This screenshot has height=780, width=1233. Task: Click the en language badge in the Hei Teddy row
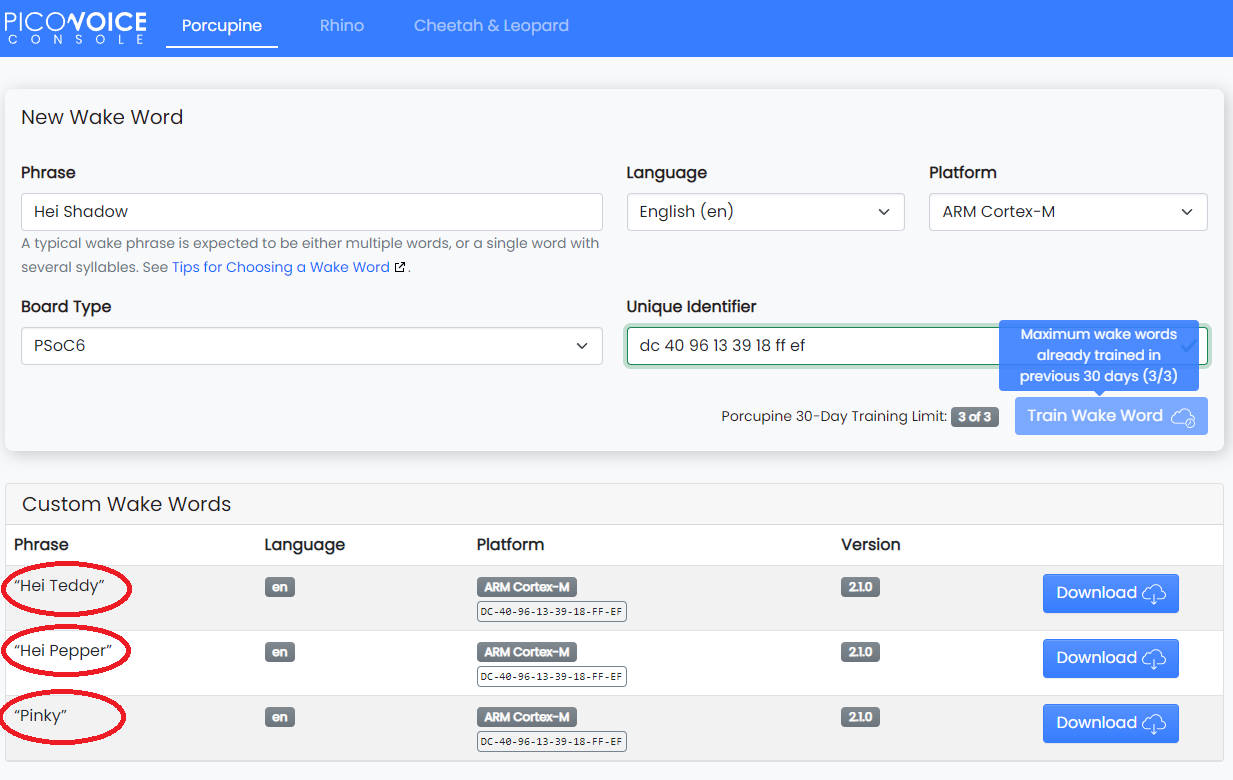(x=280, y=587)
